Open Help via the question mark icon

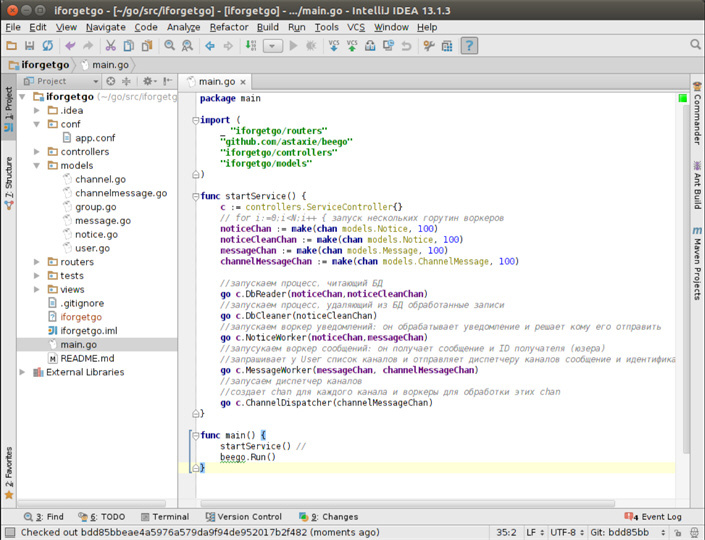468,46
